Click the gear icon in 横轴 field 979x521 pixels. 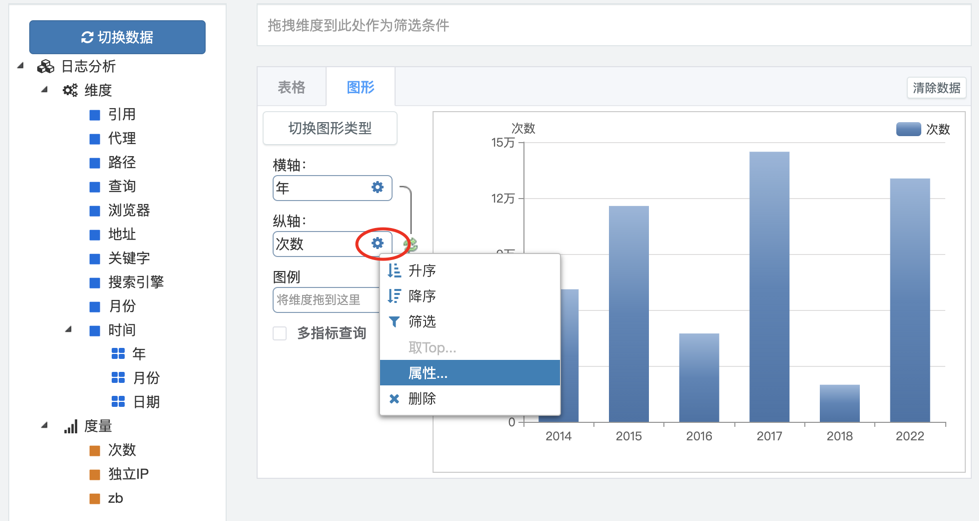[377, 187]
